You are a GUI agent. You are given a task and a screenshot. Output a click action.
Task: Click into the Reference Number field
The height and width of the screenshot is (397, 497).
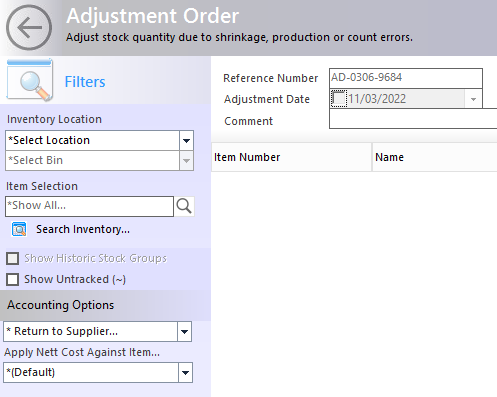point(406,78)
